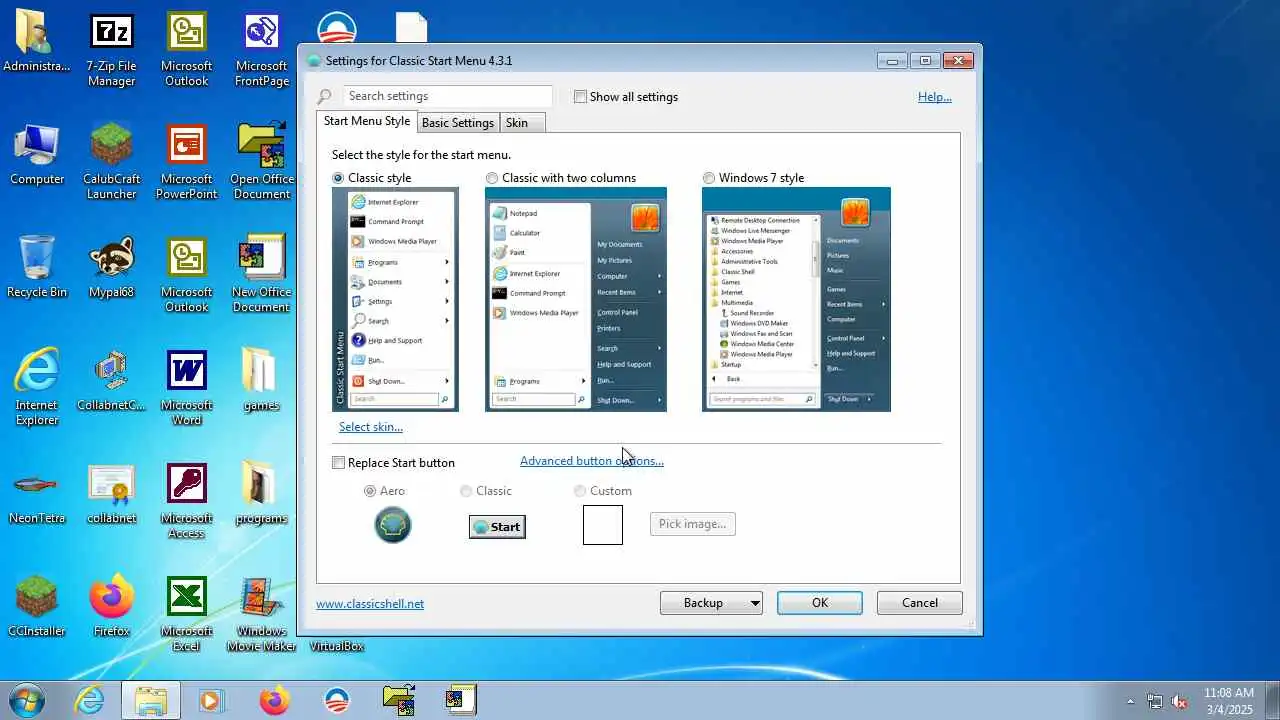Open Internet Explorer from the taskbar
Viewport: 1280px width, 720px height.
pyautogui.click(x=90, y=700)
